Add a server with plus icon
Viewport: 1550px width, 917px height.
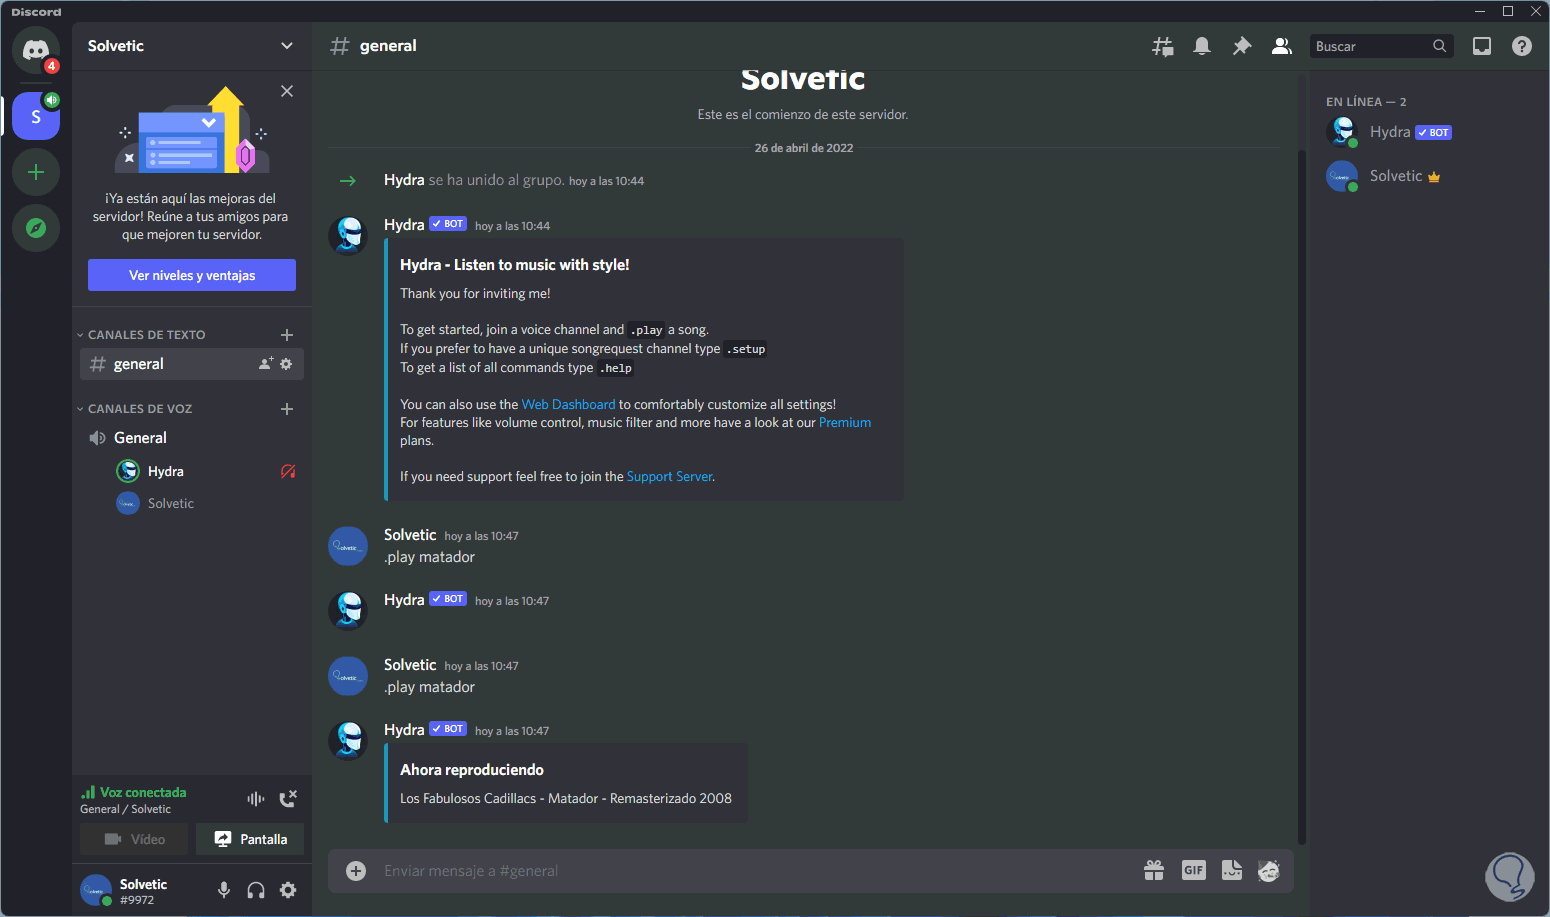(36, 172)
